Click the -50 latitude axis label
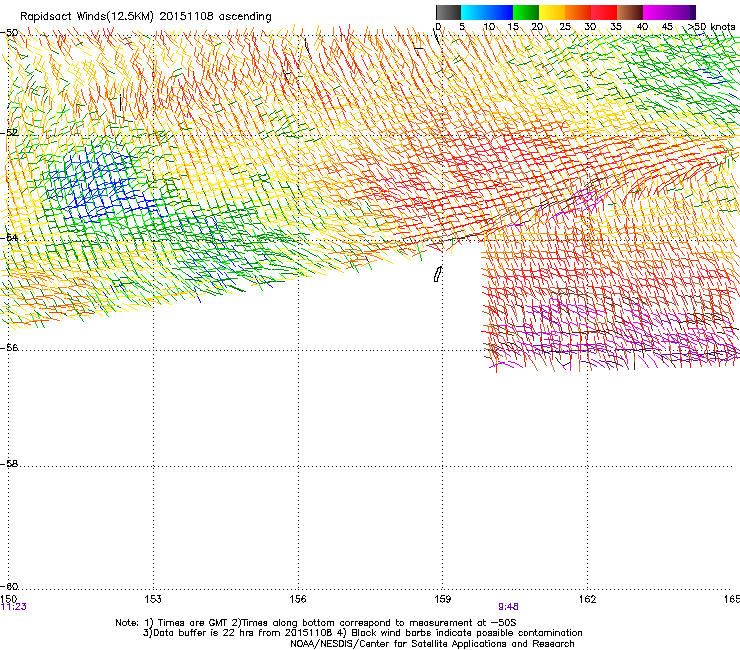The height and width of the screenshot is (650, 740). point(9,33)
